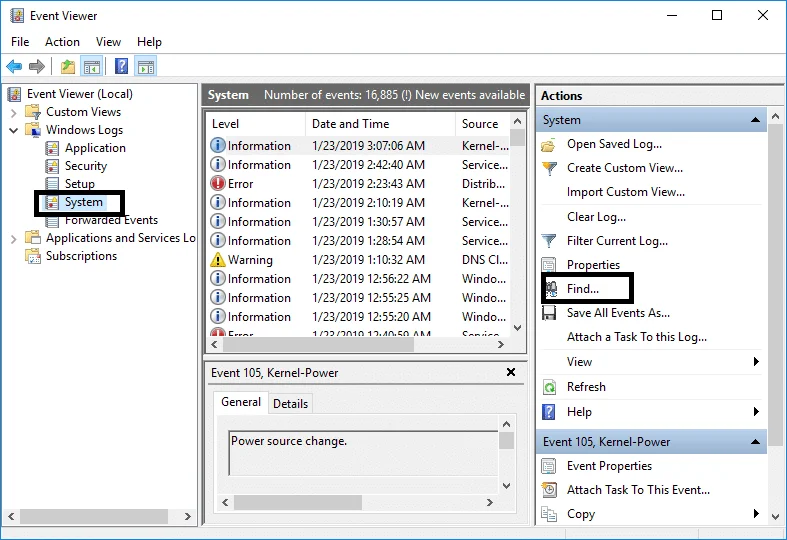Open the Copy submenu arrow in Actions
This screenshot has width=787, height=540.
click(756, 513)
